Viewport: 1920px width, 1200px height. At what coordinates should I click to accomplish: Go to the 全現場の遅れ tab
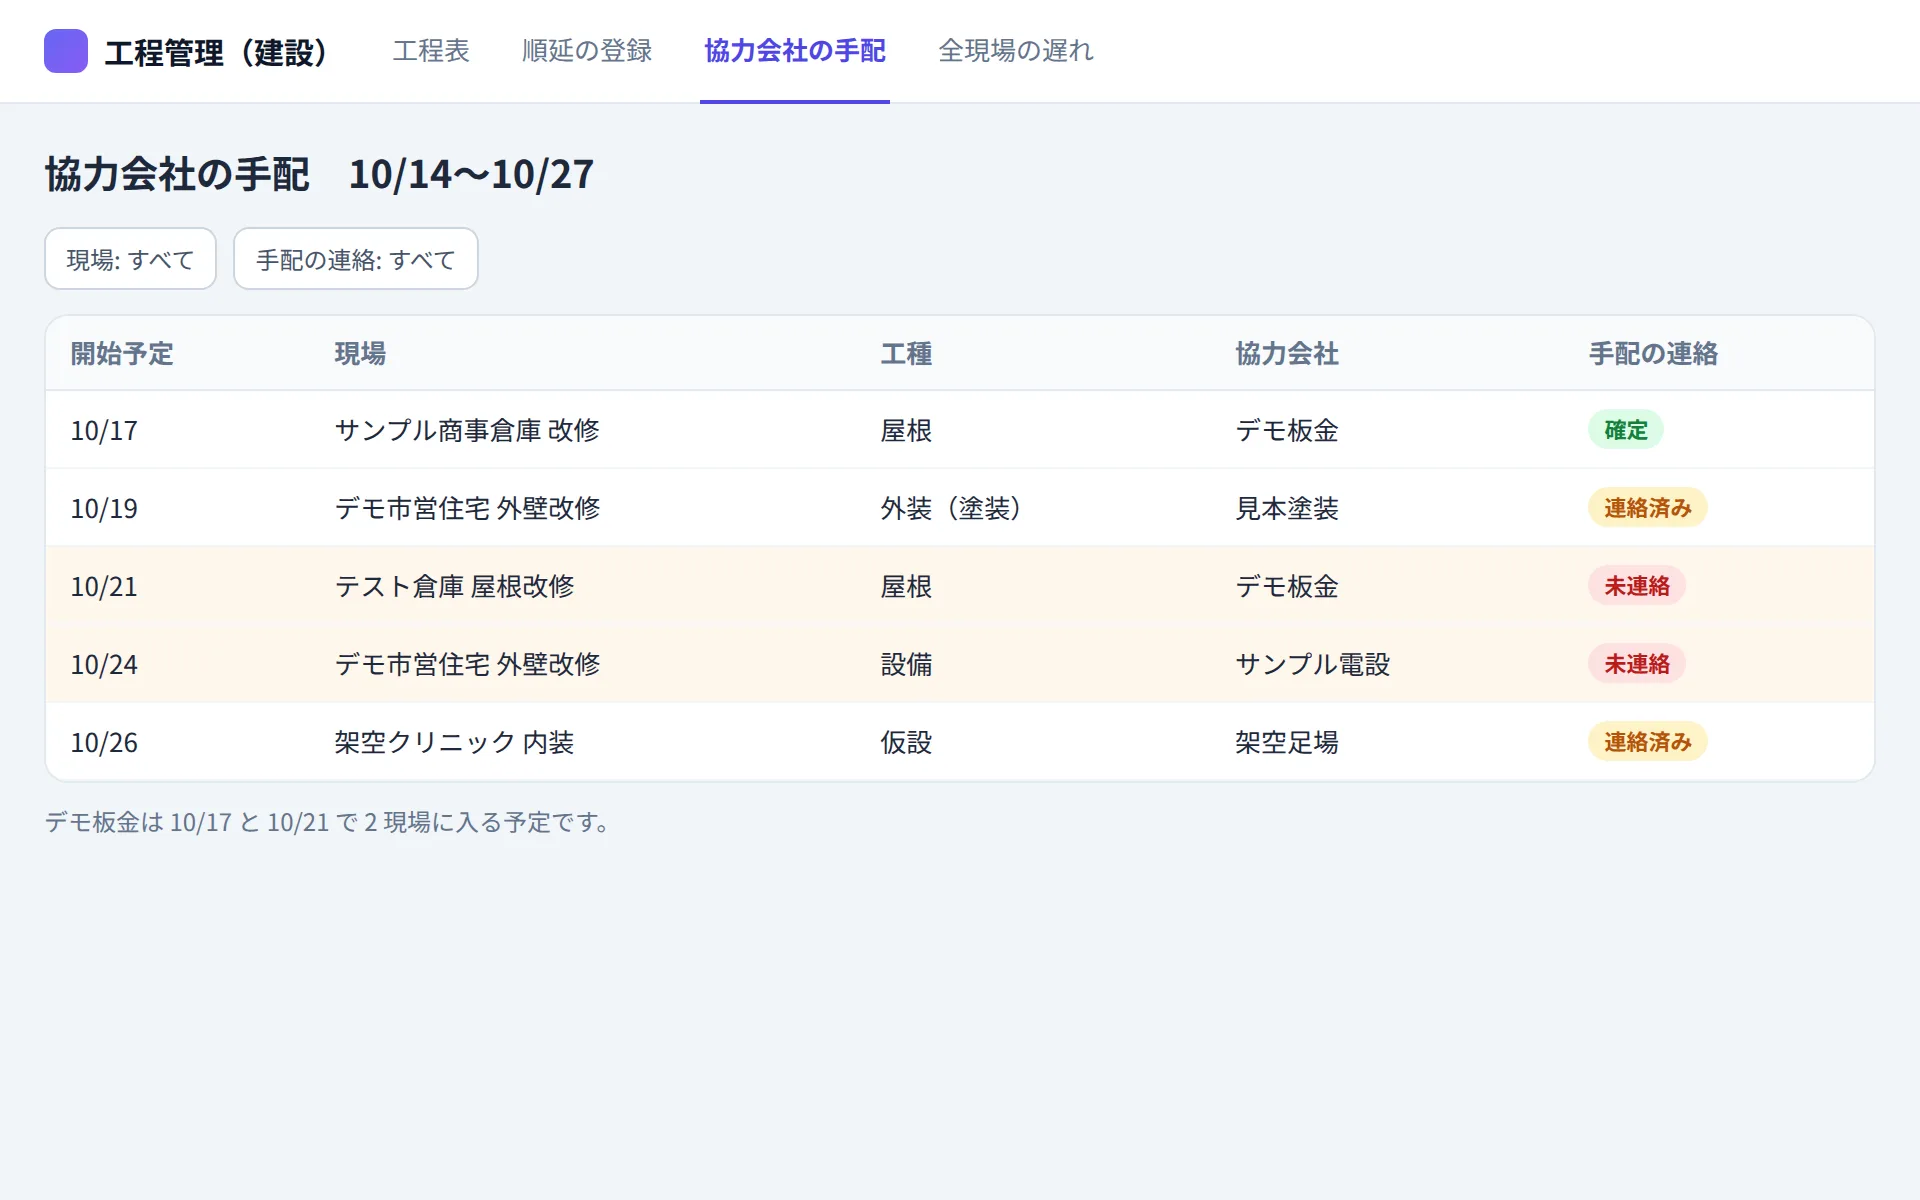pyautogui.click(x=1016, y=51)
